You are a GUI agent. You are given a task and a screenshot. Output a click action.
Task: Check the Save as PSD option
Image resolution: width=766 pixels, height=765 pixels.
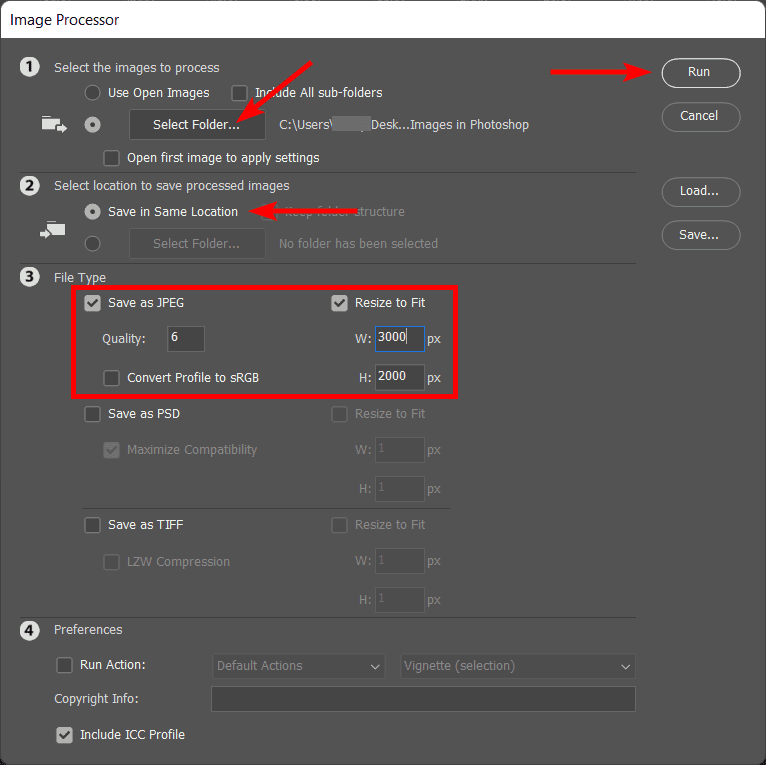[x=93, y=414]
